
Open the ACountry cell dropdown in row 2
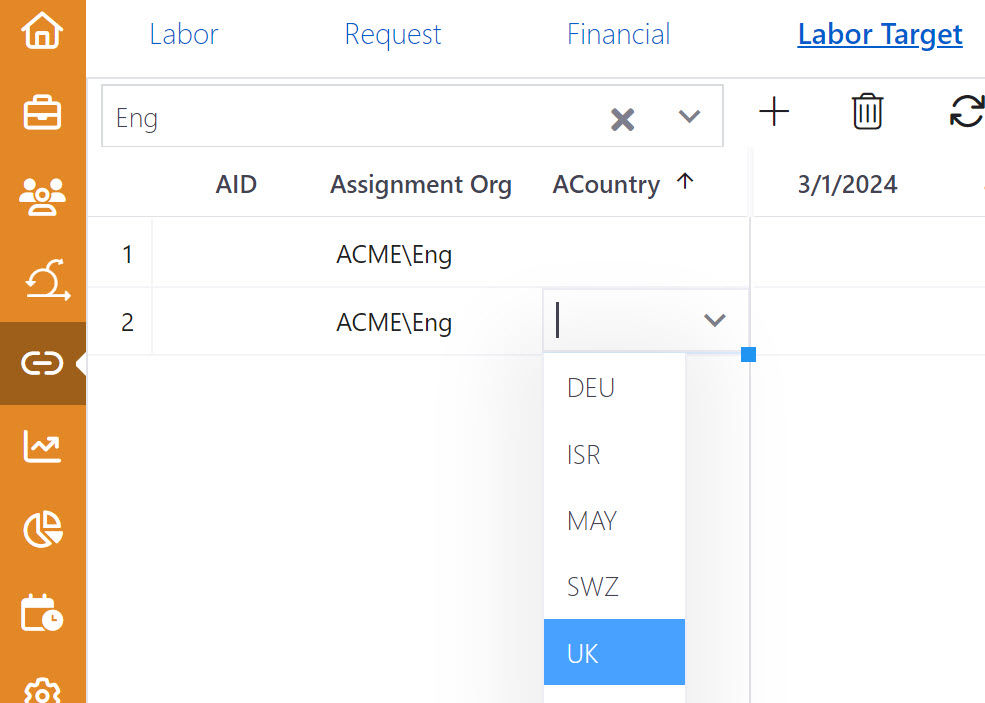click(x=714, y=321)
